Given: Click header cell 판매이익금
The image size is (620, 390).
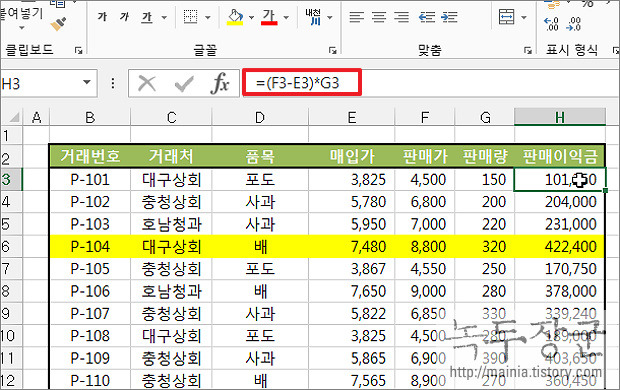Looking at the screenshot, I should click(560, 156).
